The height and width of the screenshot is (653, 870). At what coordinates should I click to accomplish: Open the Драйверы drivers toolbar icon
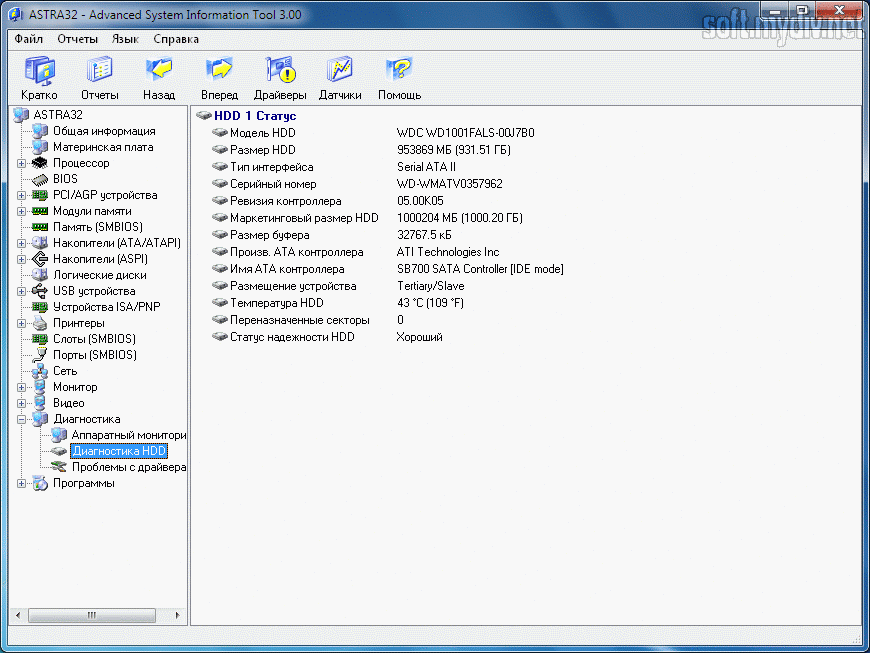(x=280, y=70)
